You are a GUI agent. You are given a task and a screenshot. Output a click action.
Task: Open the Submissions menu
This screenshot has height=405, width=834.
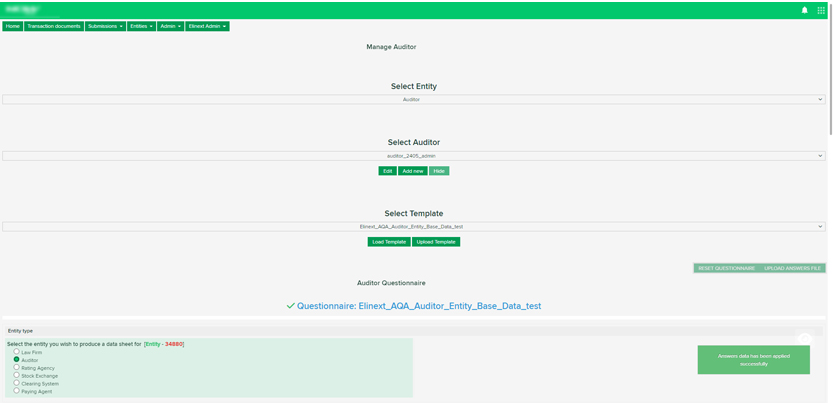[x=105, y=26]
